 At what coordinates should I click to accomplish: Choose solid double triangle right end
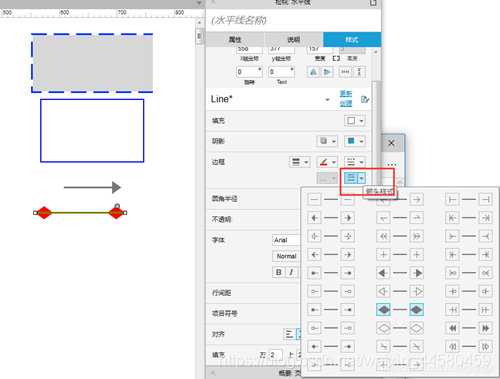click(x=485, y=328)
